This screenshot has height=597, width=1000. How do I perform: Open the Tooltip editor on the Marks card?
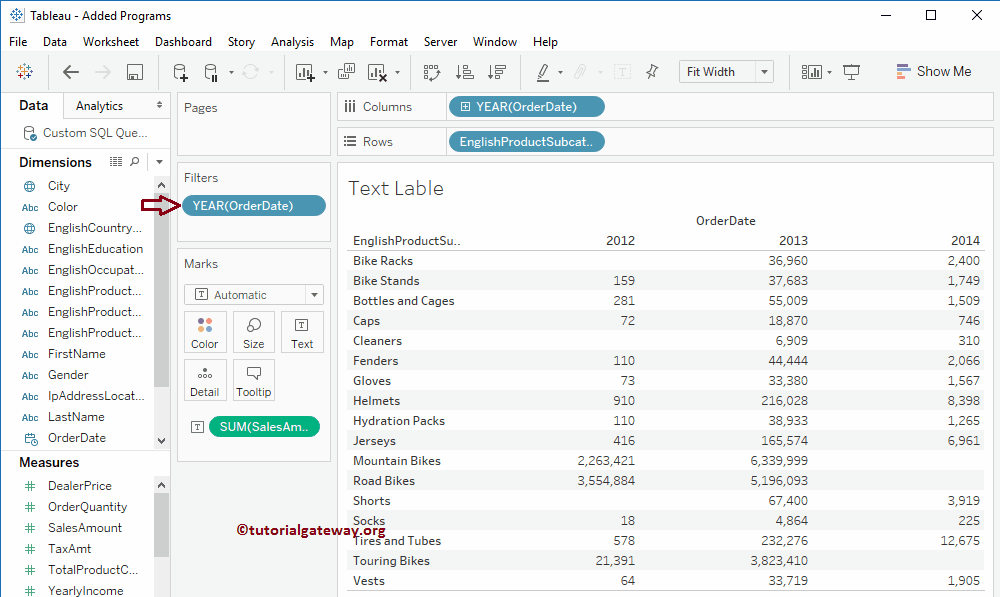[x=253, y=380]
